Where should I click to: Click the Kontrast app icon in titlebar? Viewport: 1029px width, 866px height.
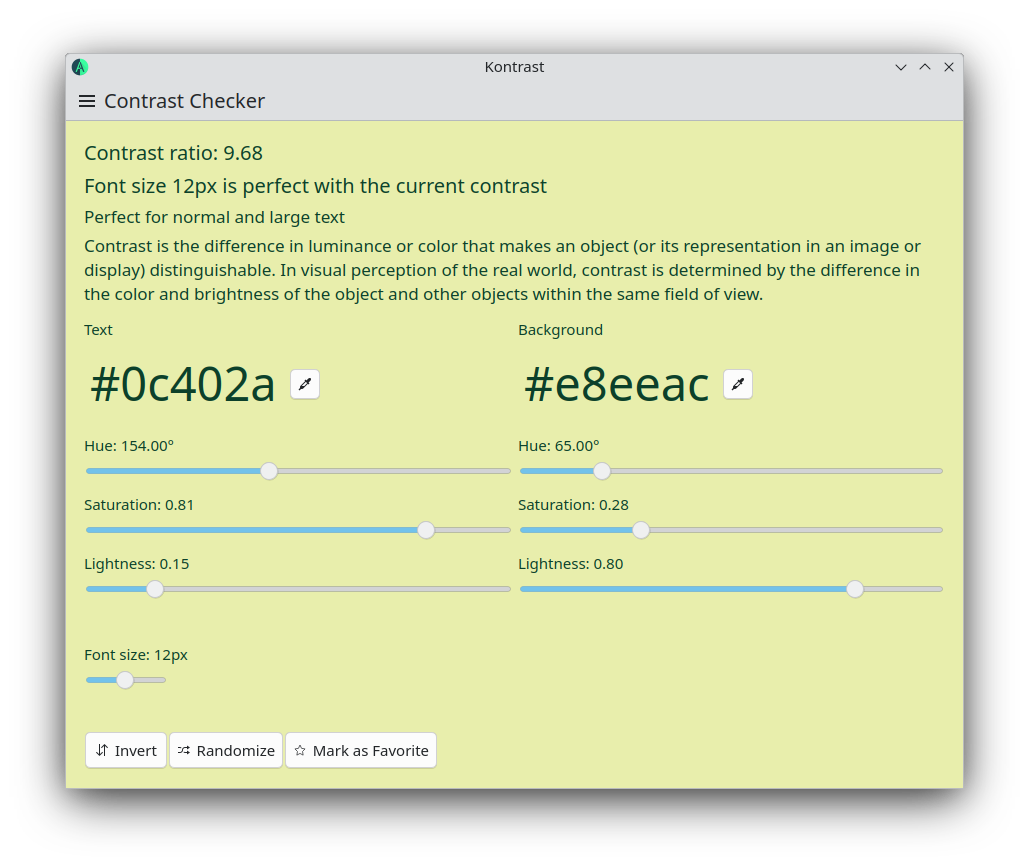pyautogui.click(x=80, y=67)
